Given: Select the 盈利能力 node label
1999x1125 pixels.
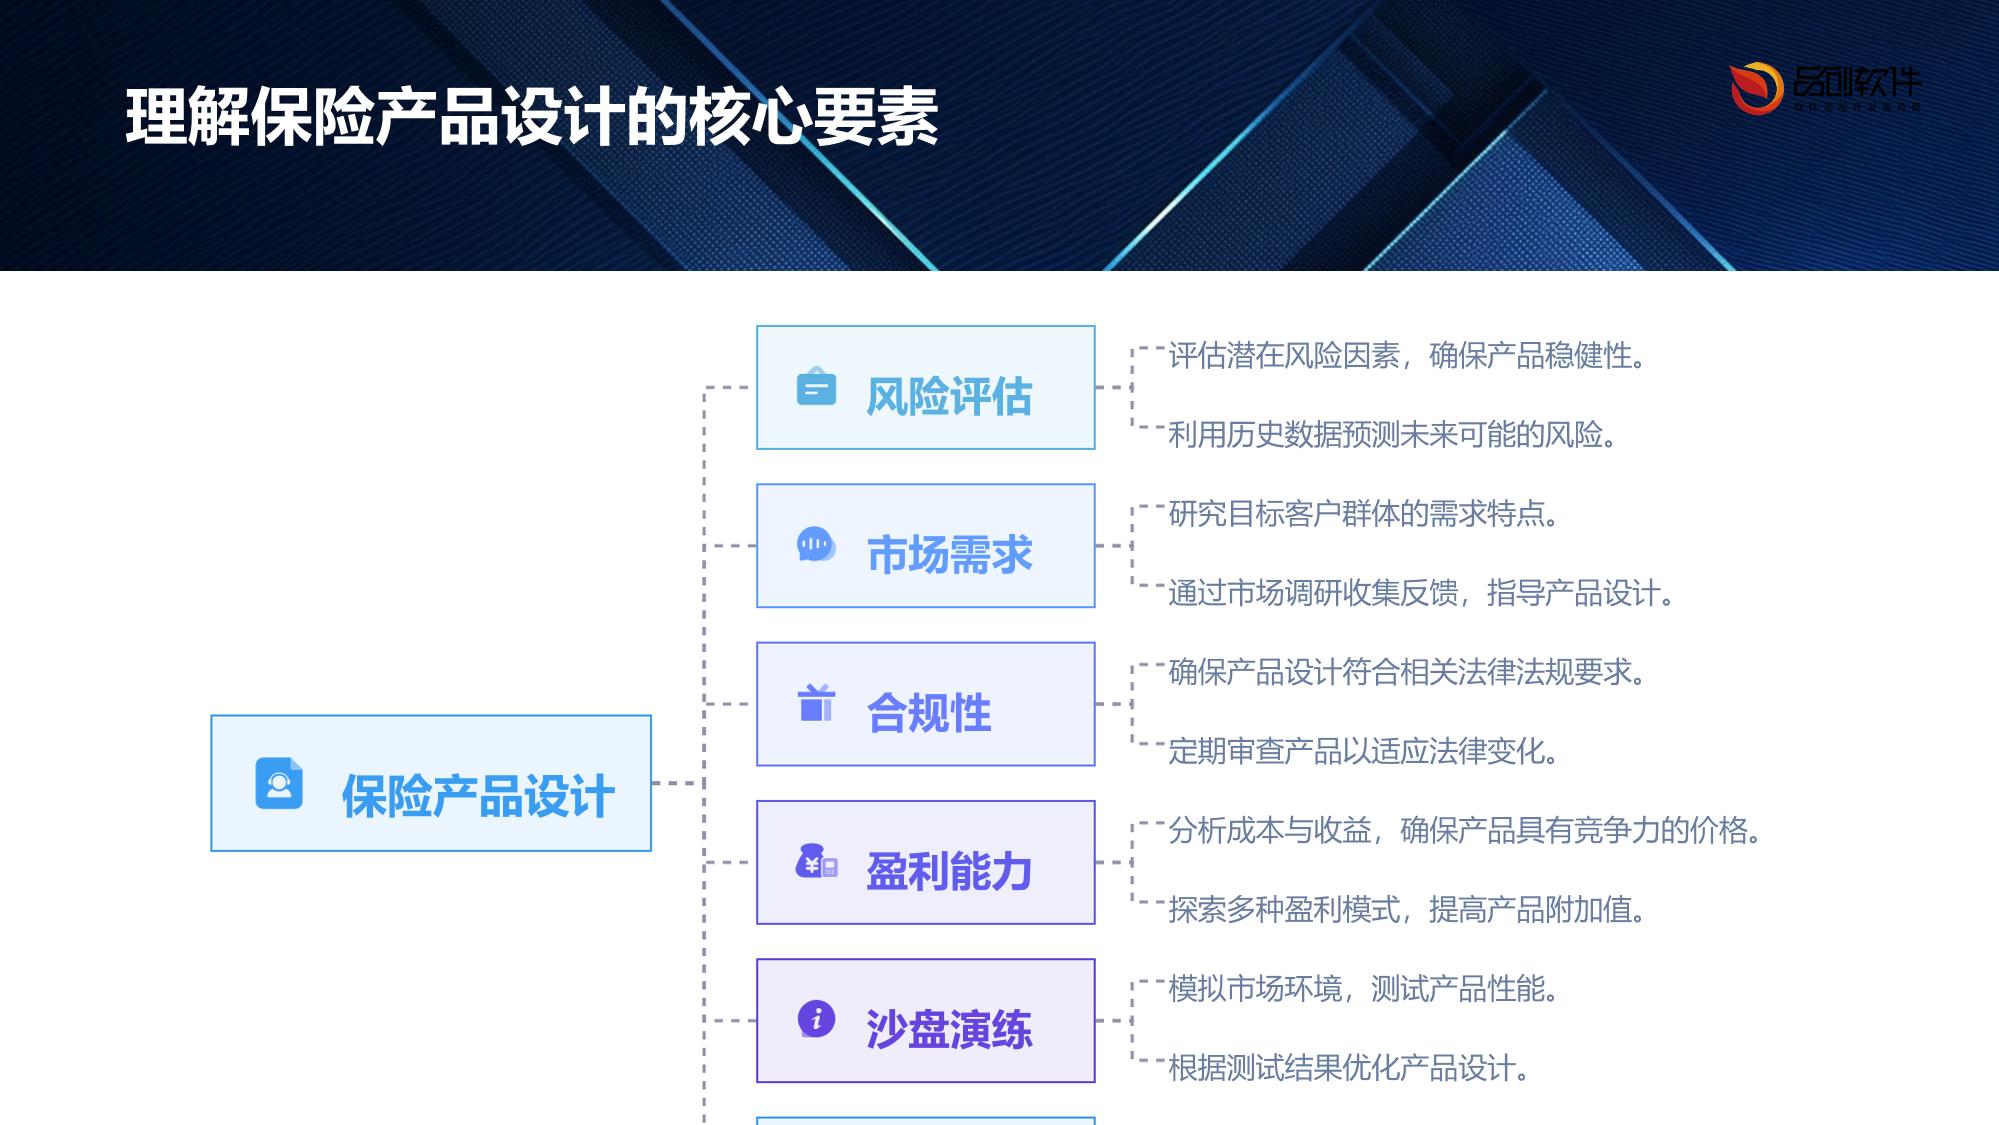Looking at the screenshot, I should pos(949,871).
